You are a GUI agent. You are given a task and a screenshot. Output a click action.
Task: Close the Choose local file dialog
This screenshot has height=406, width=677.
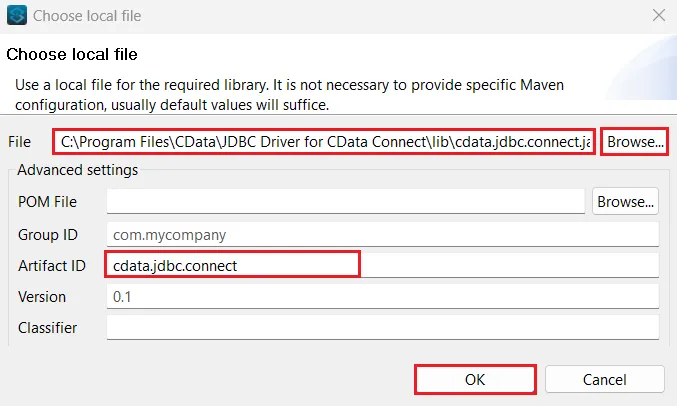(x=658, y=16)
